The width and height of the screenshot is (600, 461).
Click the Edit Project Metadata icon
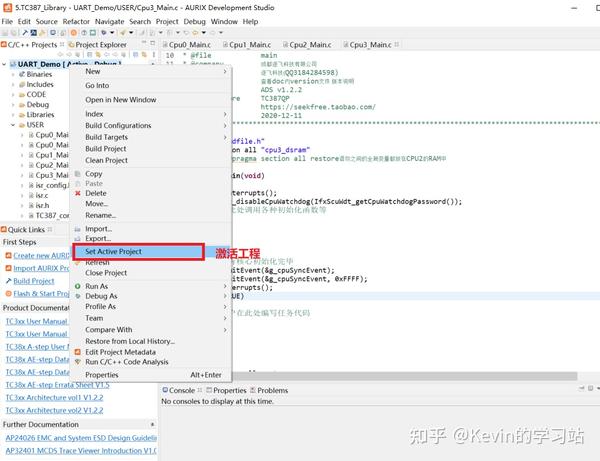point(78,352)
